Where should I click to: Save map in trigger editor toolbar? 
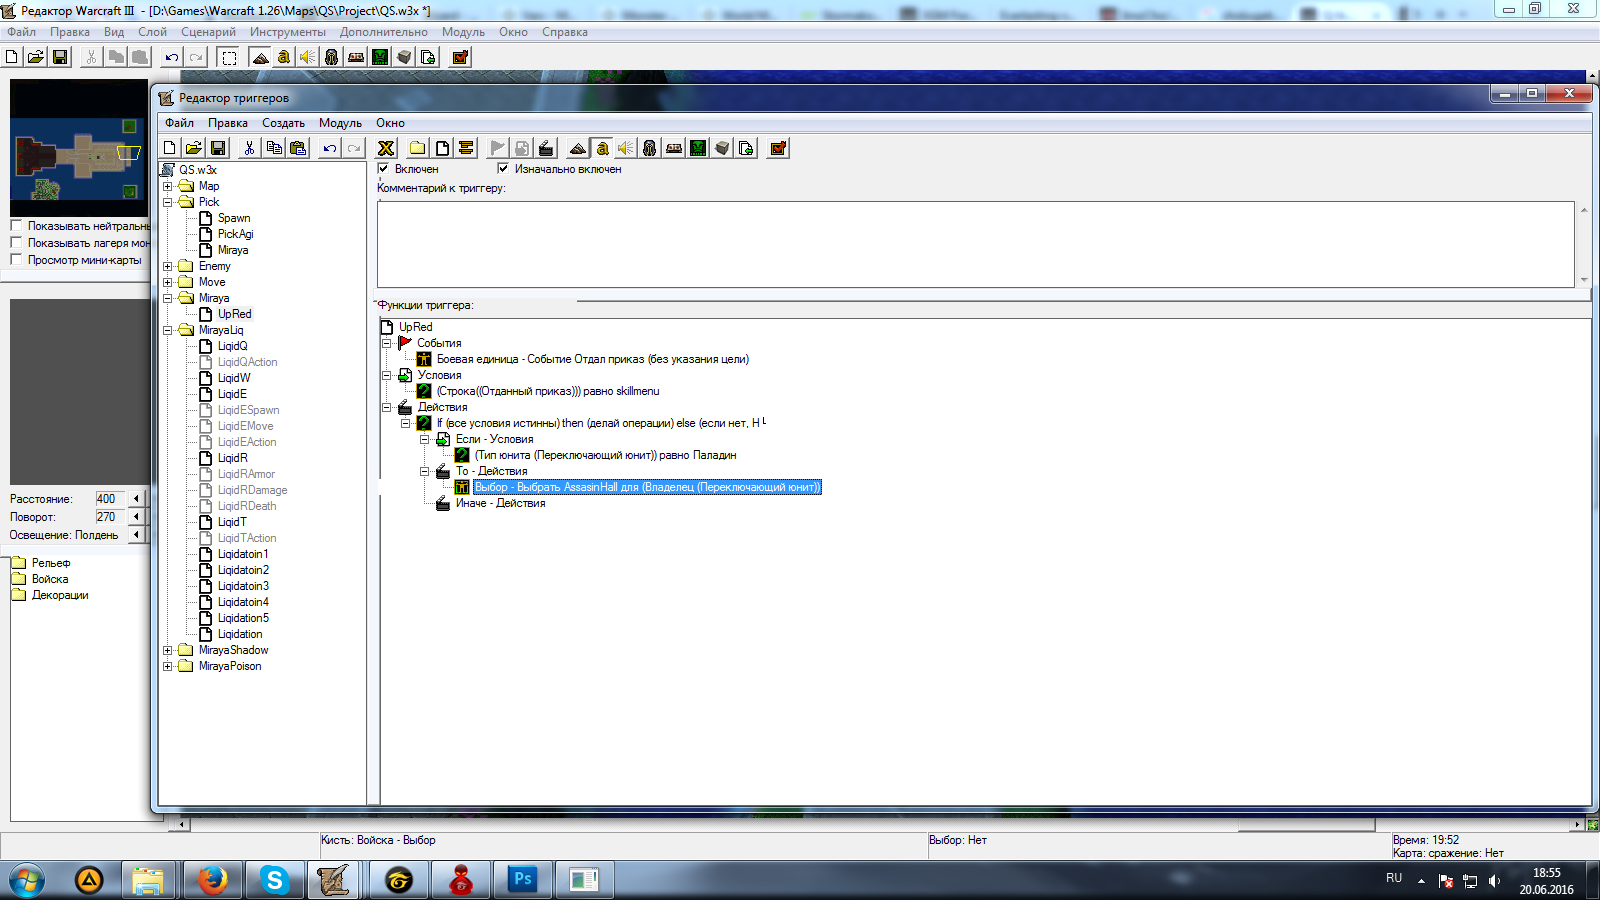[x=218, y=148]
